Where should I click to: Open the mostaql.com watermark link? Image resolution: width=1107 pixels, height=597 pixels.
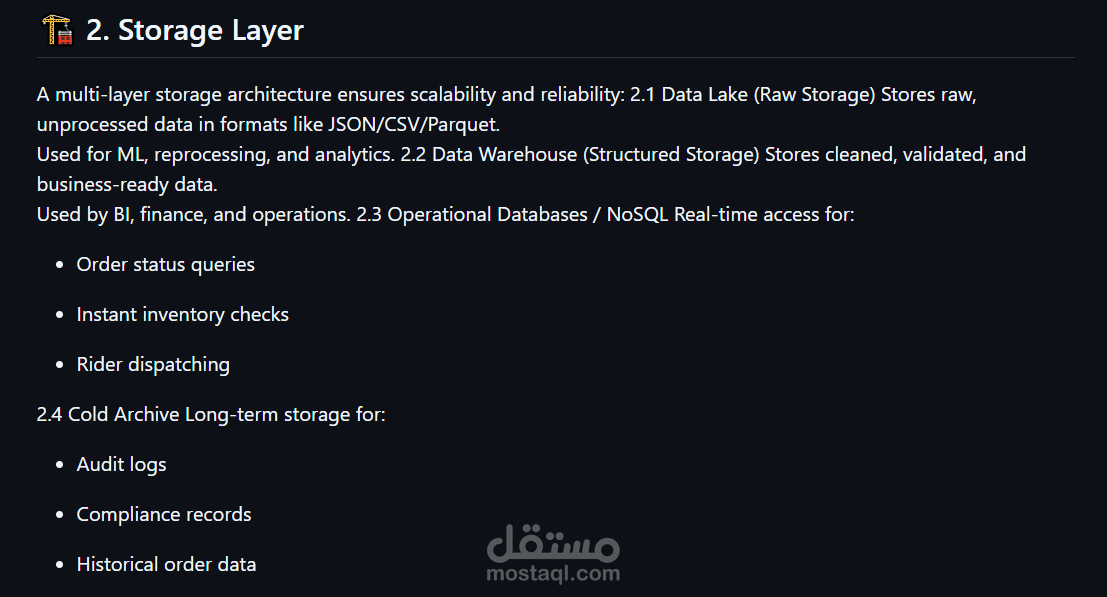(x=553, y=574)
